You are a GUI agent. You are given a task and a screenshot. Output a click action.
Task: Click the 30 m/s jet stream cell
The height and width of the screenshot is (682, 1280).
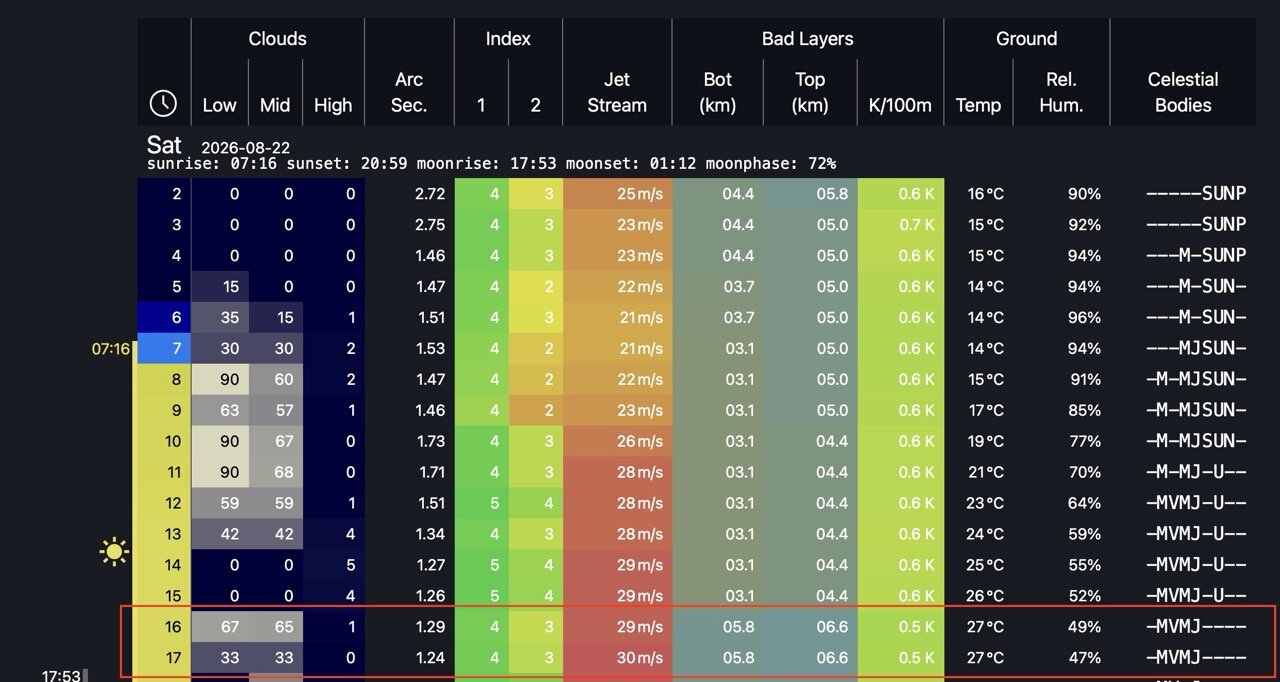tap(617, 658)
